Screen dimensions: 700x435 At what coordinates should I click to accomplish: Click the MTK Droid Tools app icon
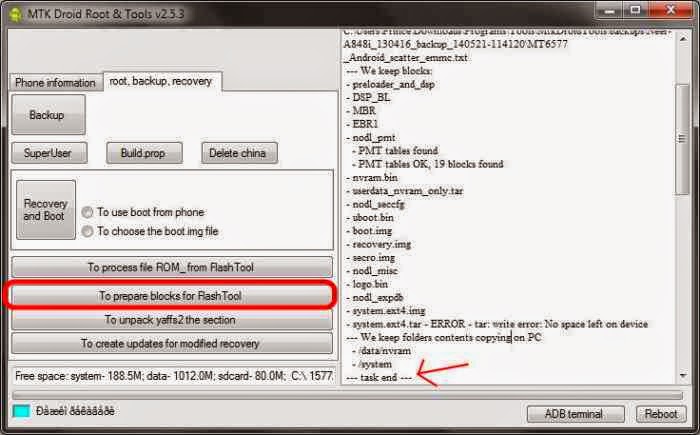[15, 14]
